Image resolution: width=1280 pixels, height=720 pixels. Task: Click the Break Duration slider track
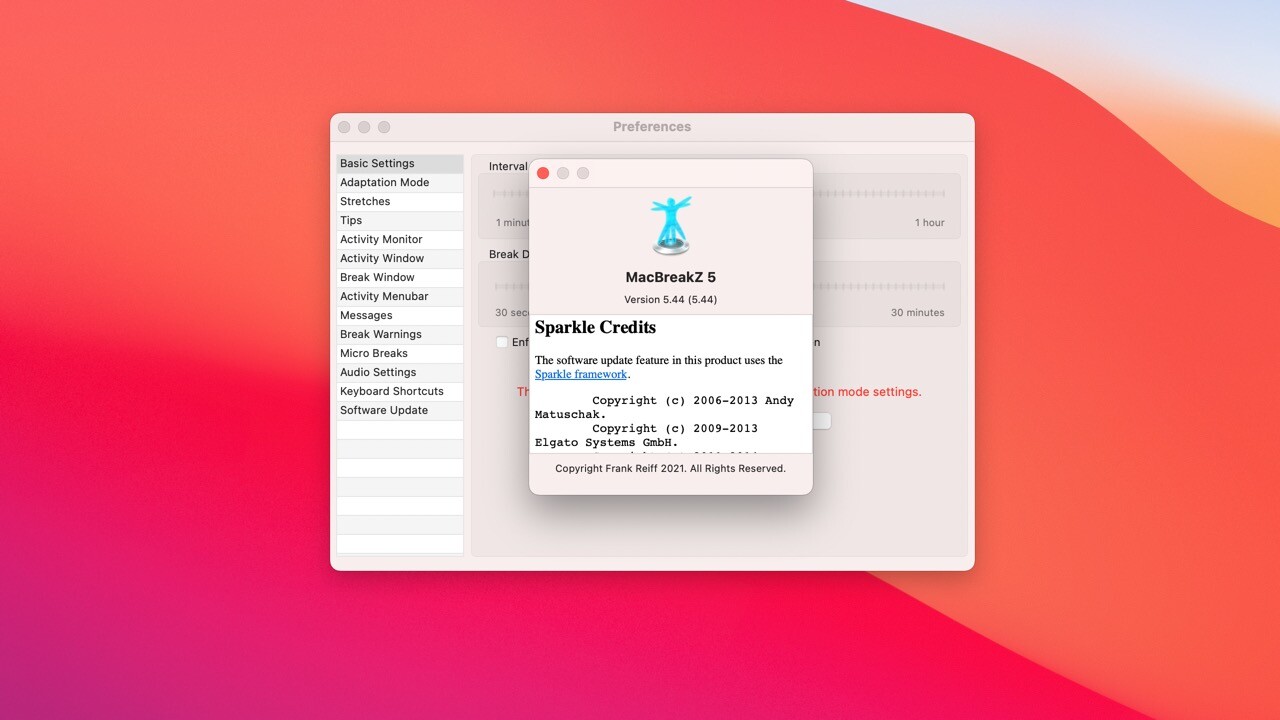(878, 287)
